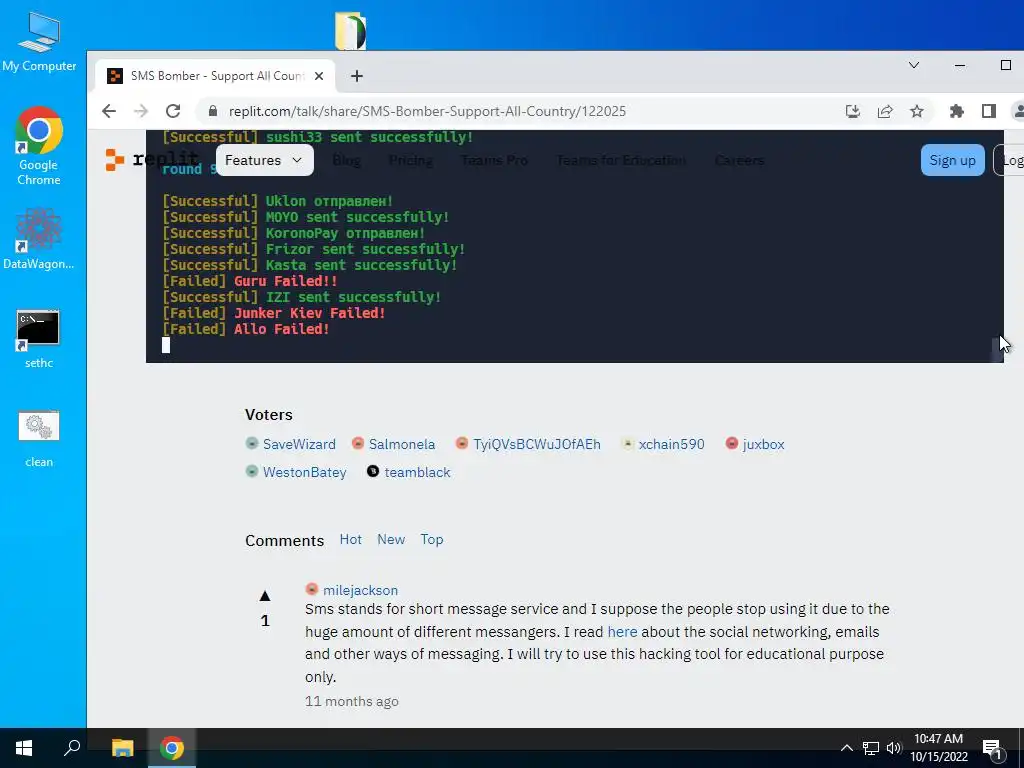Image resolution: width=1024 pixels, height=768 pixels.
Task: Click the Chrome icon in the taskbar
Action: [x=172, y=748]
